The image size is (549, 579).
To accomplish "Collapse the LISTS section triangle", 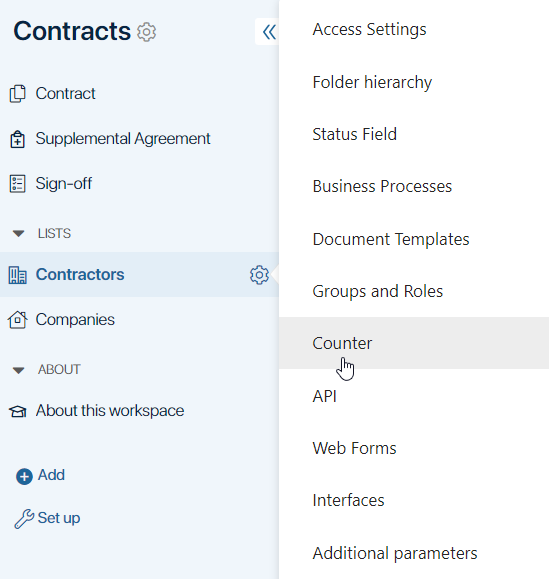I will [x=18, y=233].
